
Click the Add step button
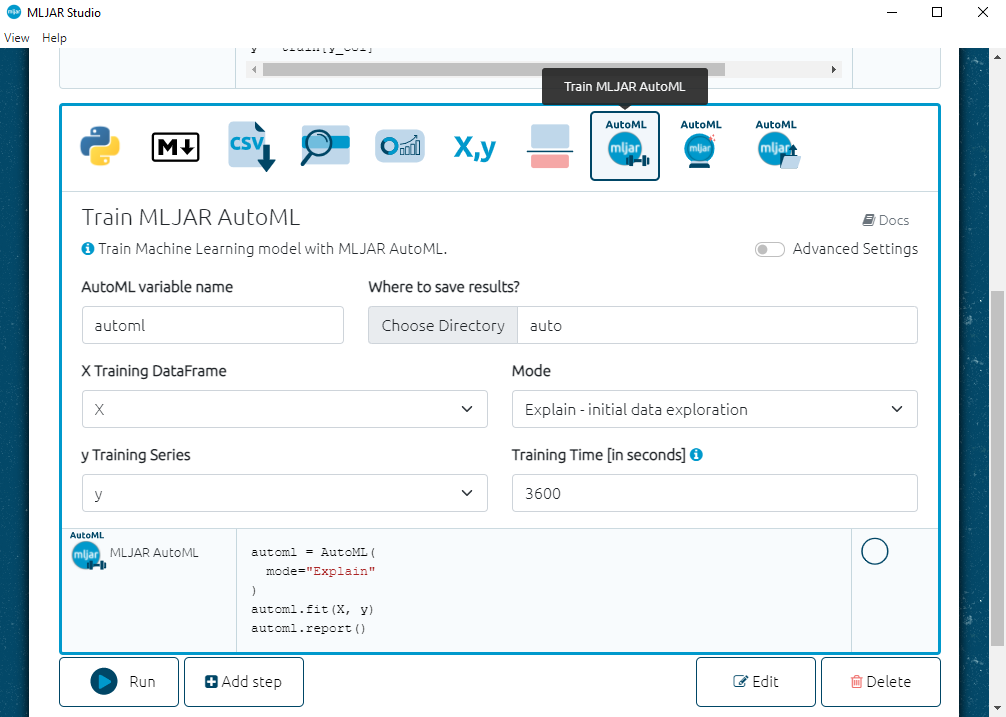pos(244,682)
